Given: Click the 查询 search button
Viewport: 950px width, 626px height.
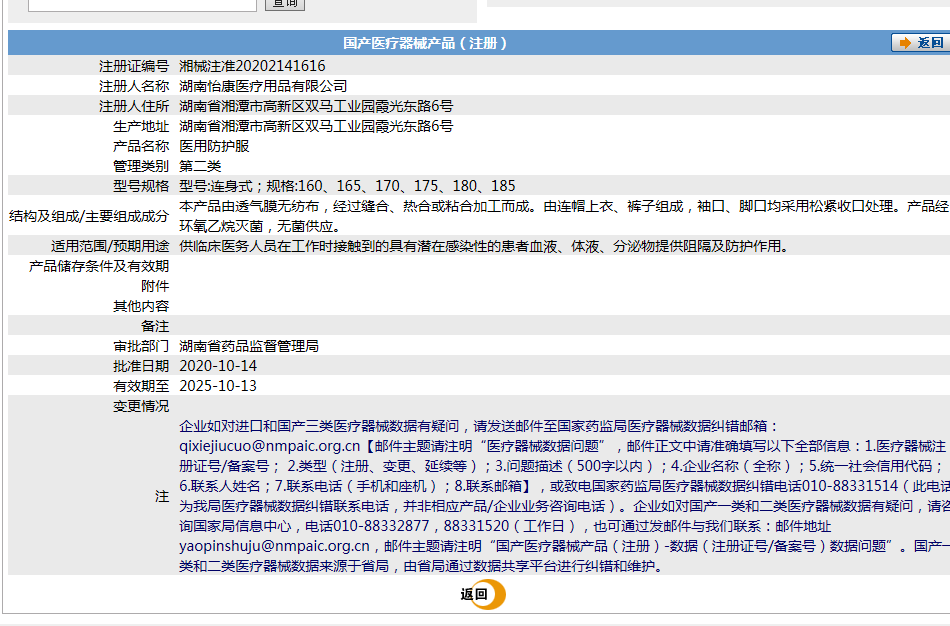Looking at the screenshot, I should pos(285,4).
